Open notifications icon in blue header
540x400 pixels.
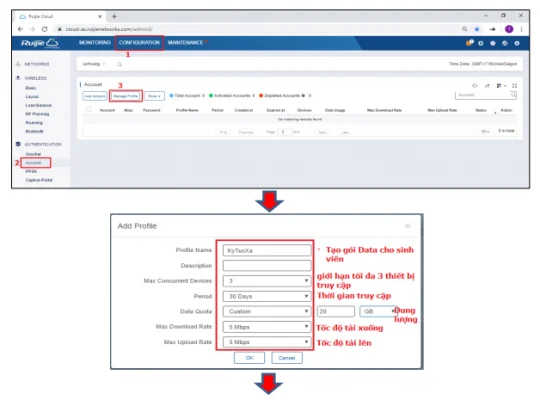469,43
